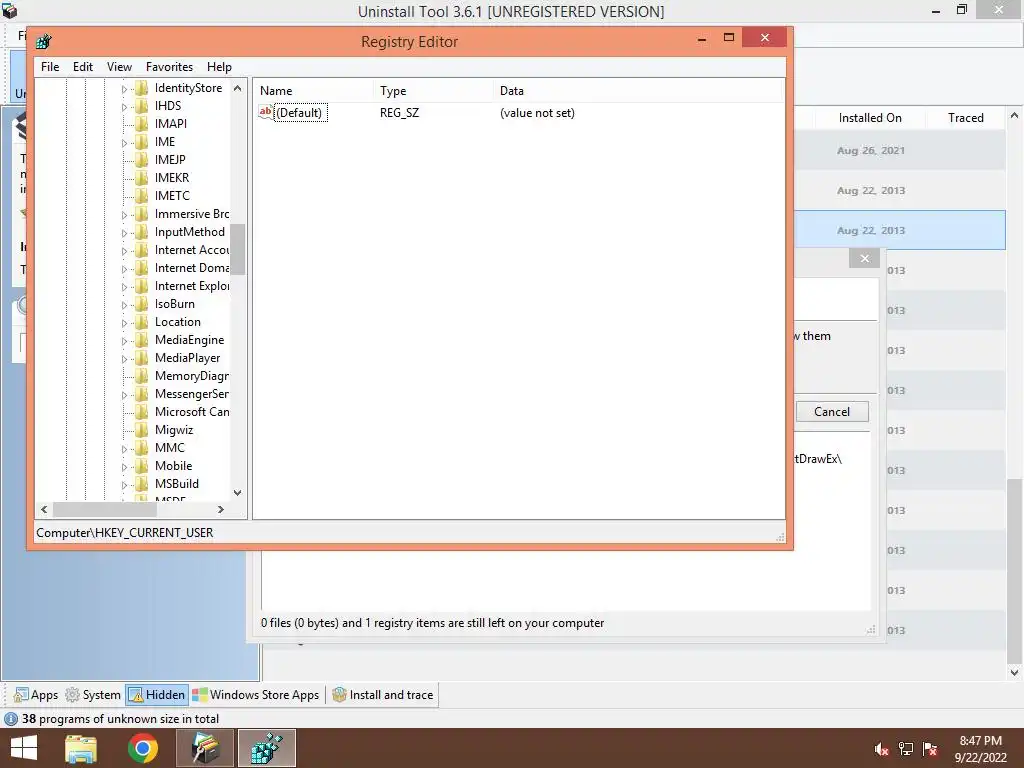Screen dimensions: 1024x768
Task: Click the Location folder icon
Action: click(141, 322)
